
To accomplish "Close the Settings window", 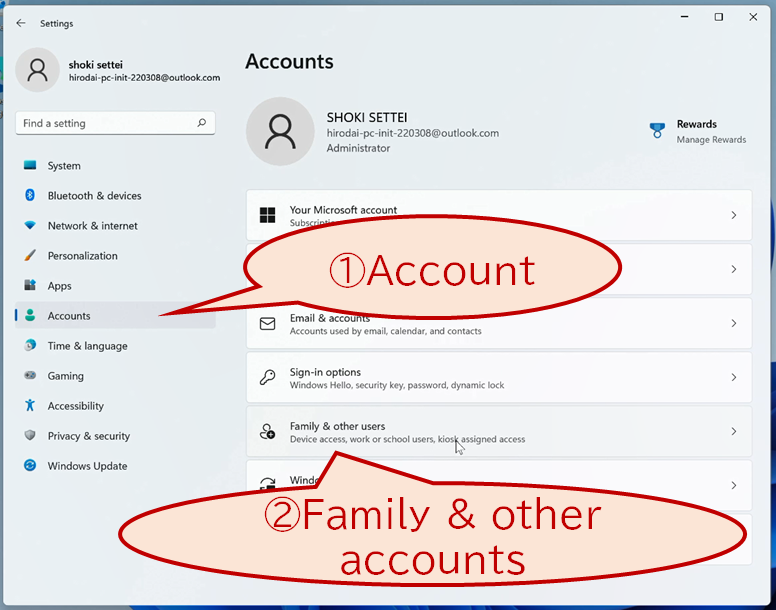I will tap(753, 17).
